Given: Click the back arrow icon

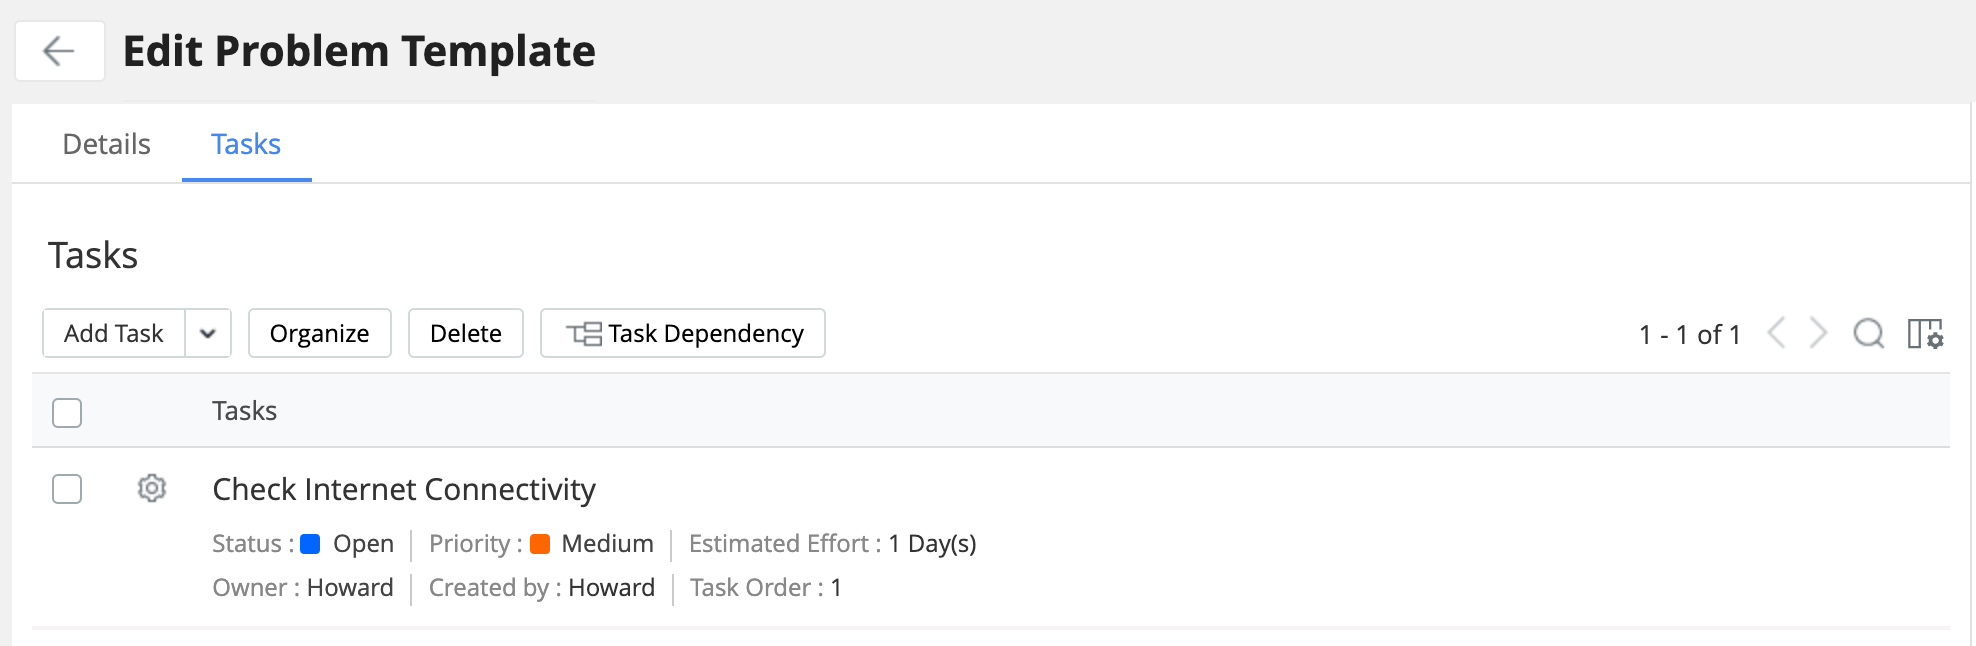Looking at the screenshot, I should 59,51.
